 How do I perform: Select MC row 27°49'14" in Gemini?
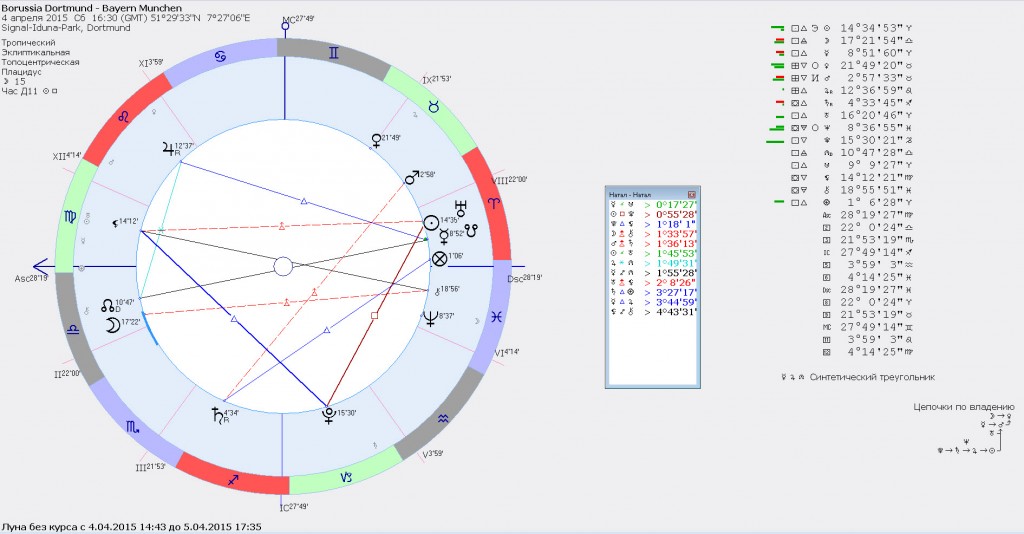[868, 327]
